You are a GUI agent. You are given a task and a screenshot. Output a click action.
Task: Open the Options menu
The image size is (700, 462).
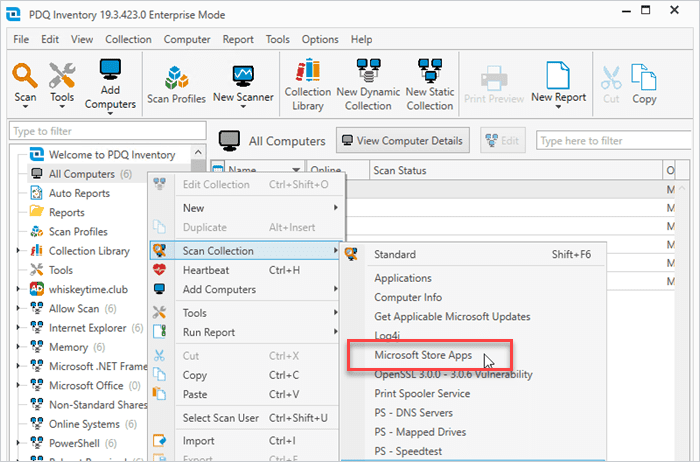(x=320, y=39)
